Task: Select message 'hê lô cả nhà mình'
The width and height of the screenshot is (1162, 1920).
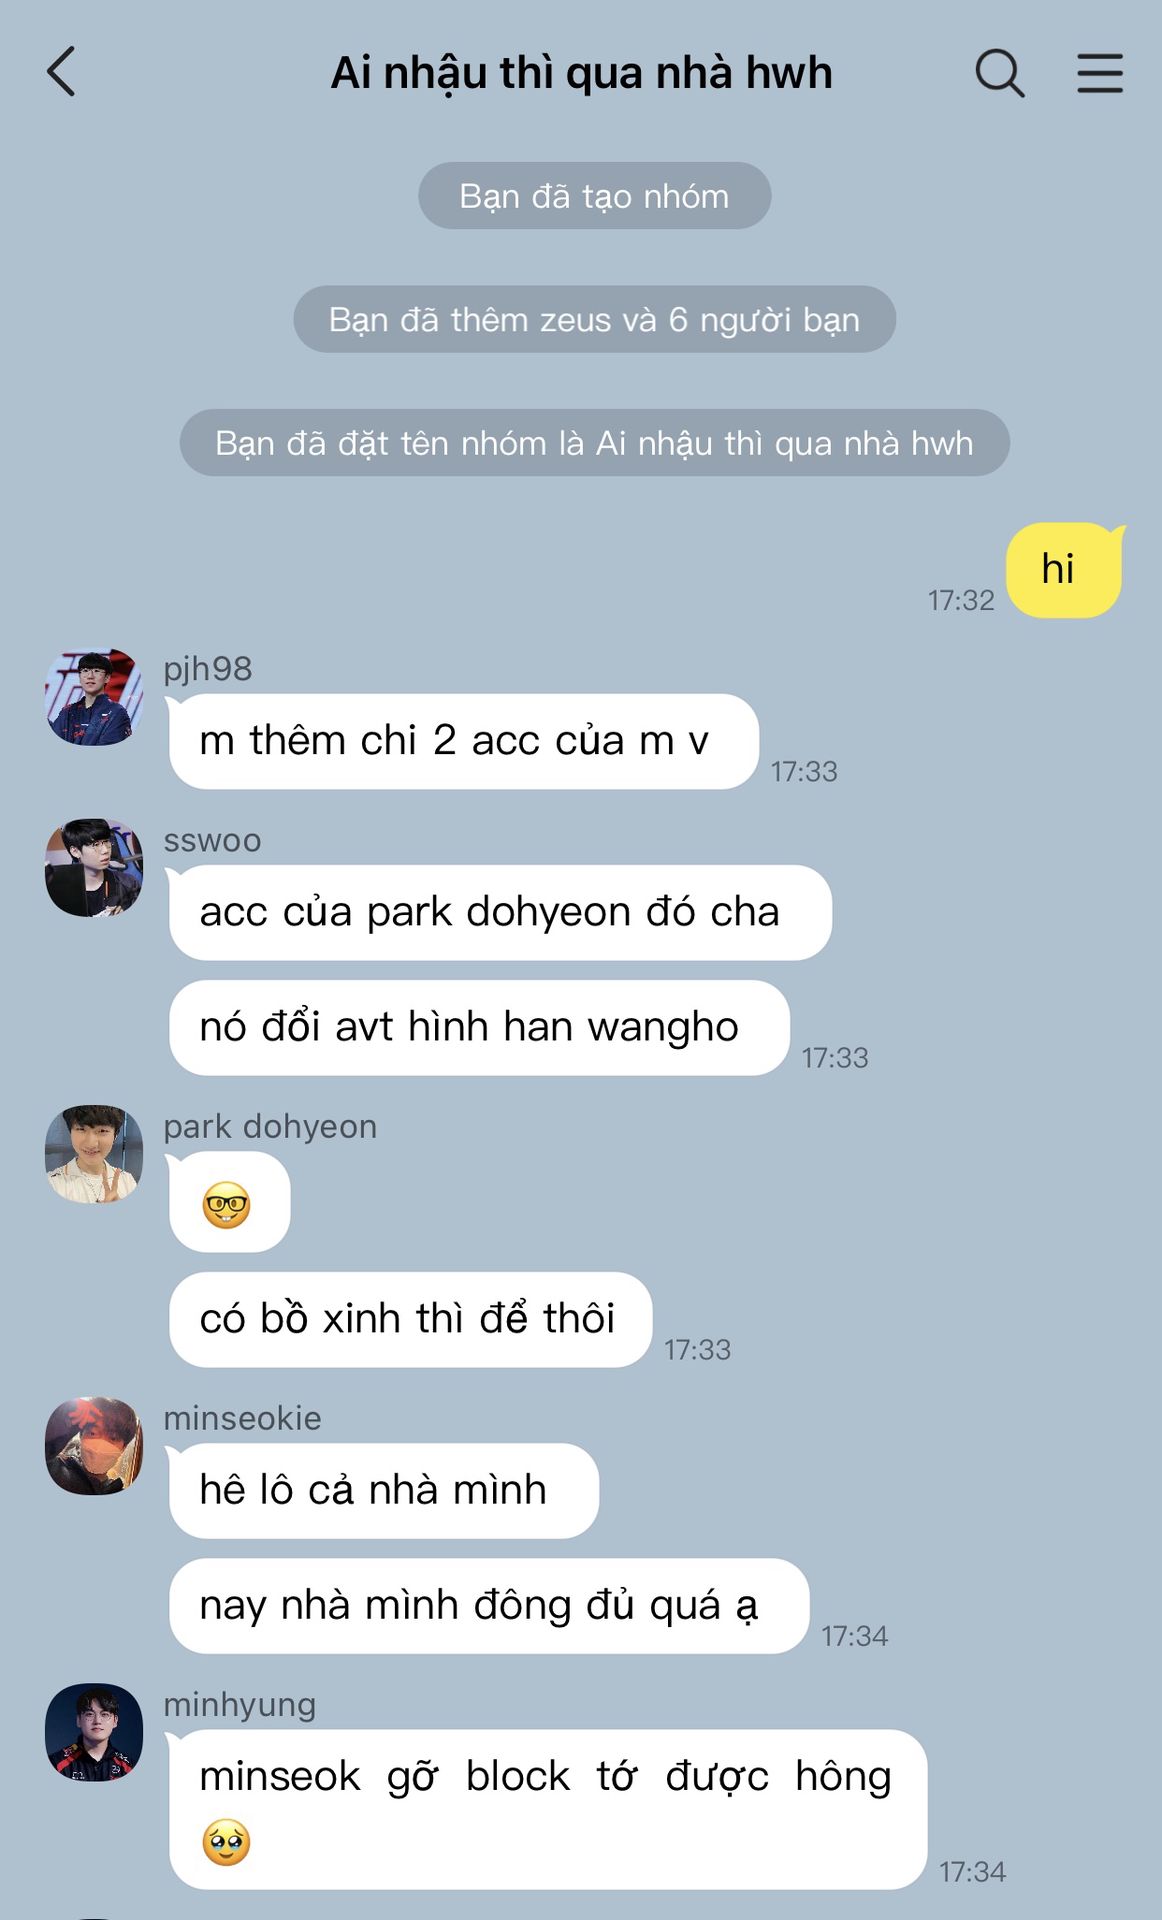Action: coord(384,1490)
